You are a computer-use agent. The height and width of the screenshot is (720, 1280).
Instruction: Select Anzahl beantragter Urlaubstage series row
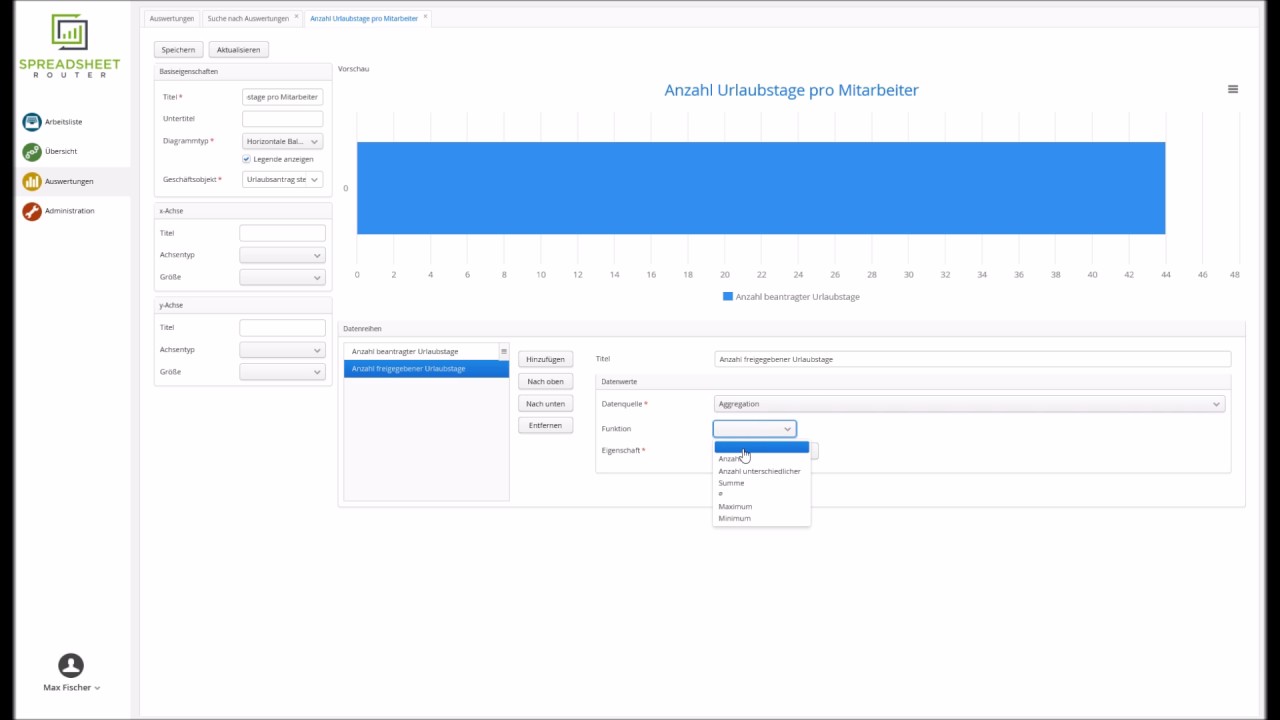(x=421, y=352)
